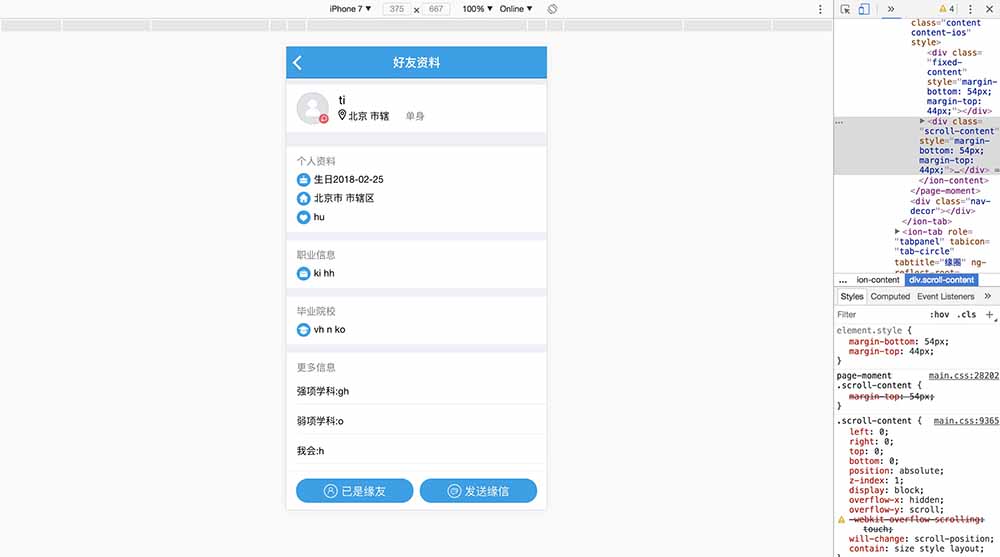Viewport: 1000px width, 557px height.
Task: Expand the ion-tab element node
Action: tap(898, 232)
